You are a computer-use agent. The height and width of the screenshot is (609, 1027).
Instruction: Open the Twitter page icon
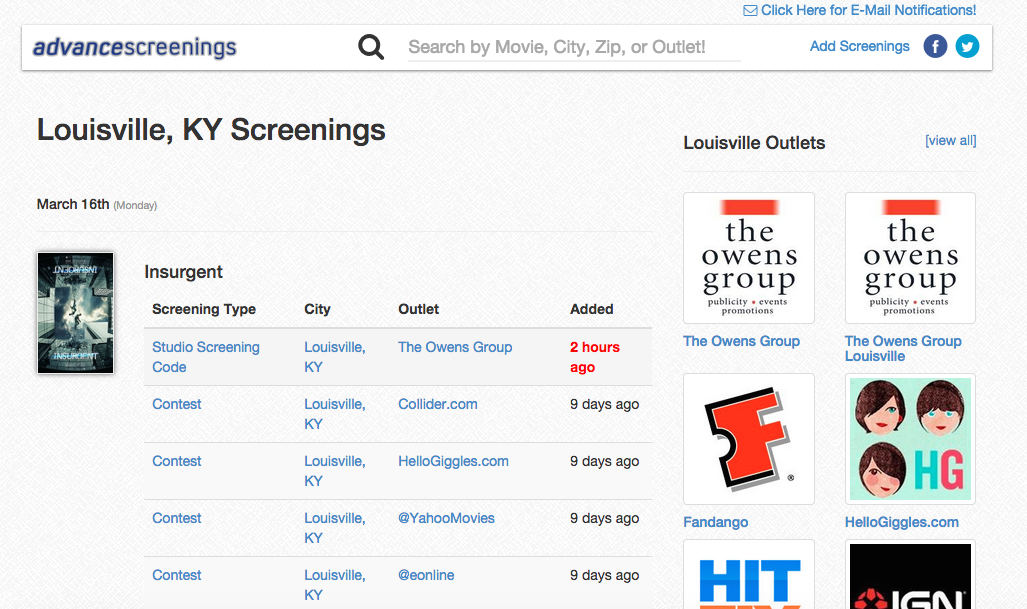point(967,46)
